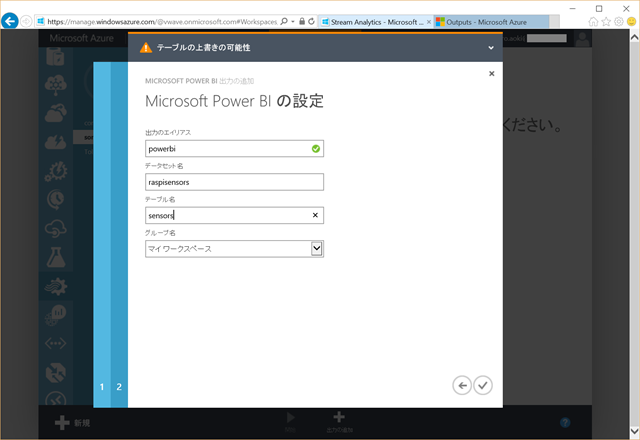Open the help question mark icon
This screenshot has width=640, height=440.
(x=565, y=422)
